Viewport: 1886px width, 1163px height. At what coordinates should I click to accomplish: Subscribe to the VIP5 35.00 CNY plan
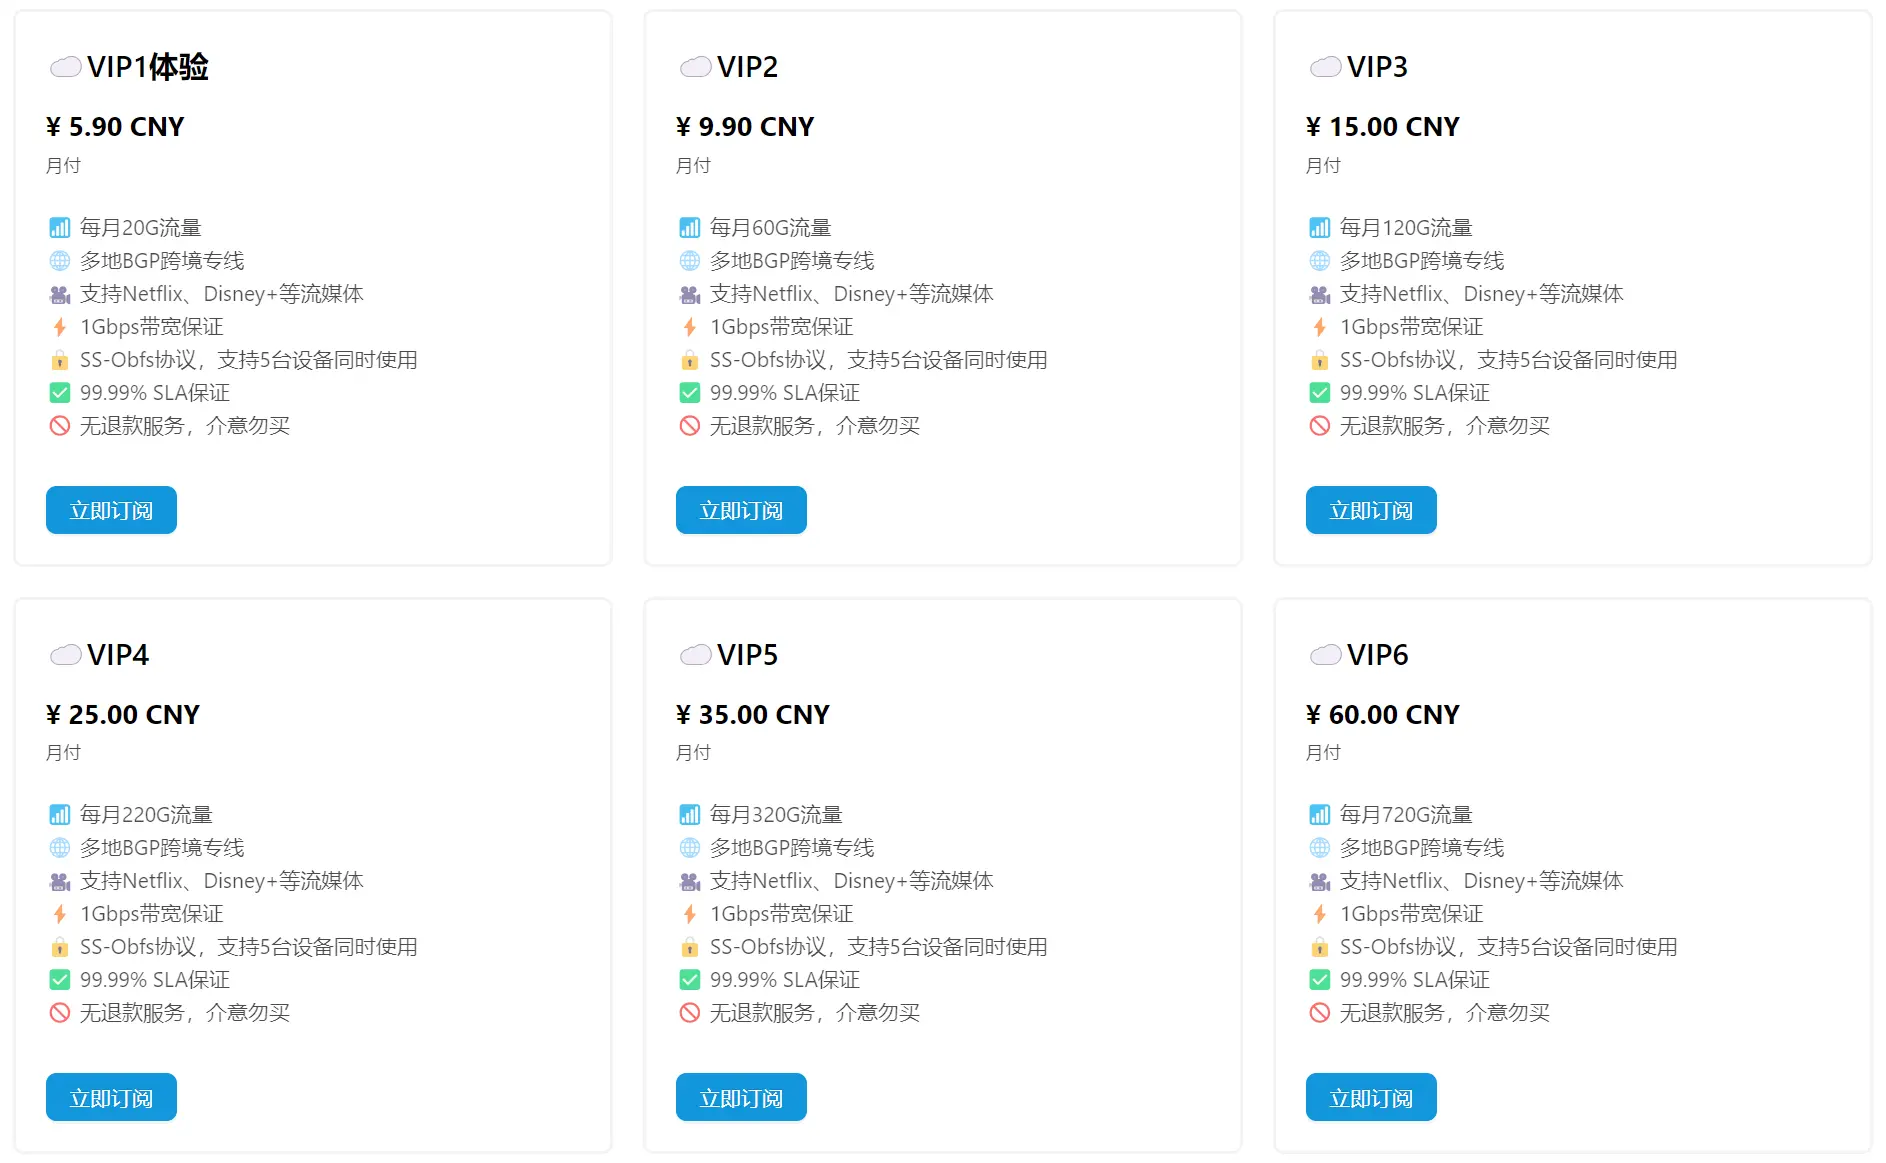(x=741, y=1097)
